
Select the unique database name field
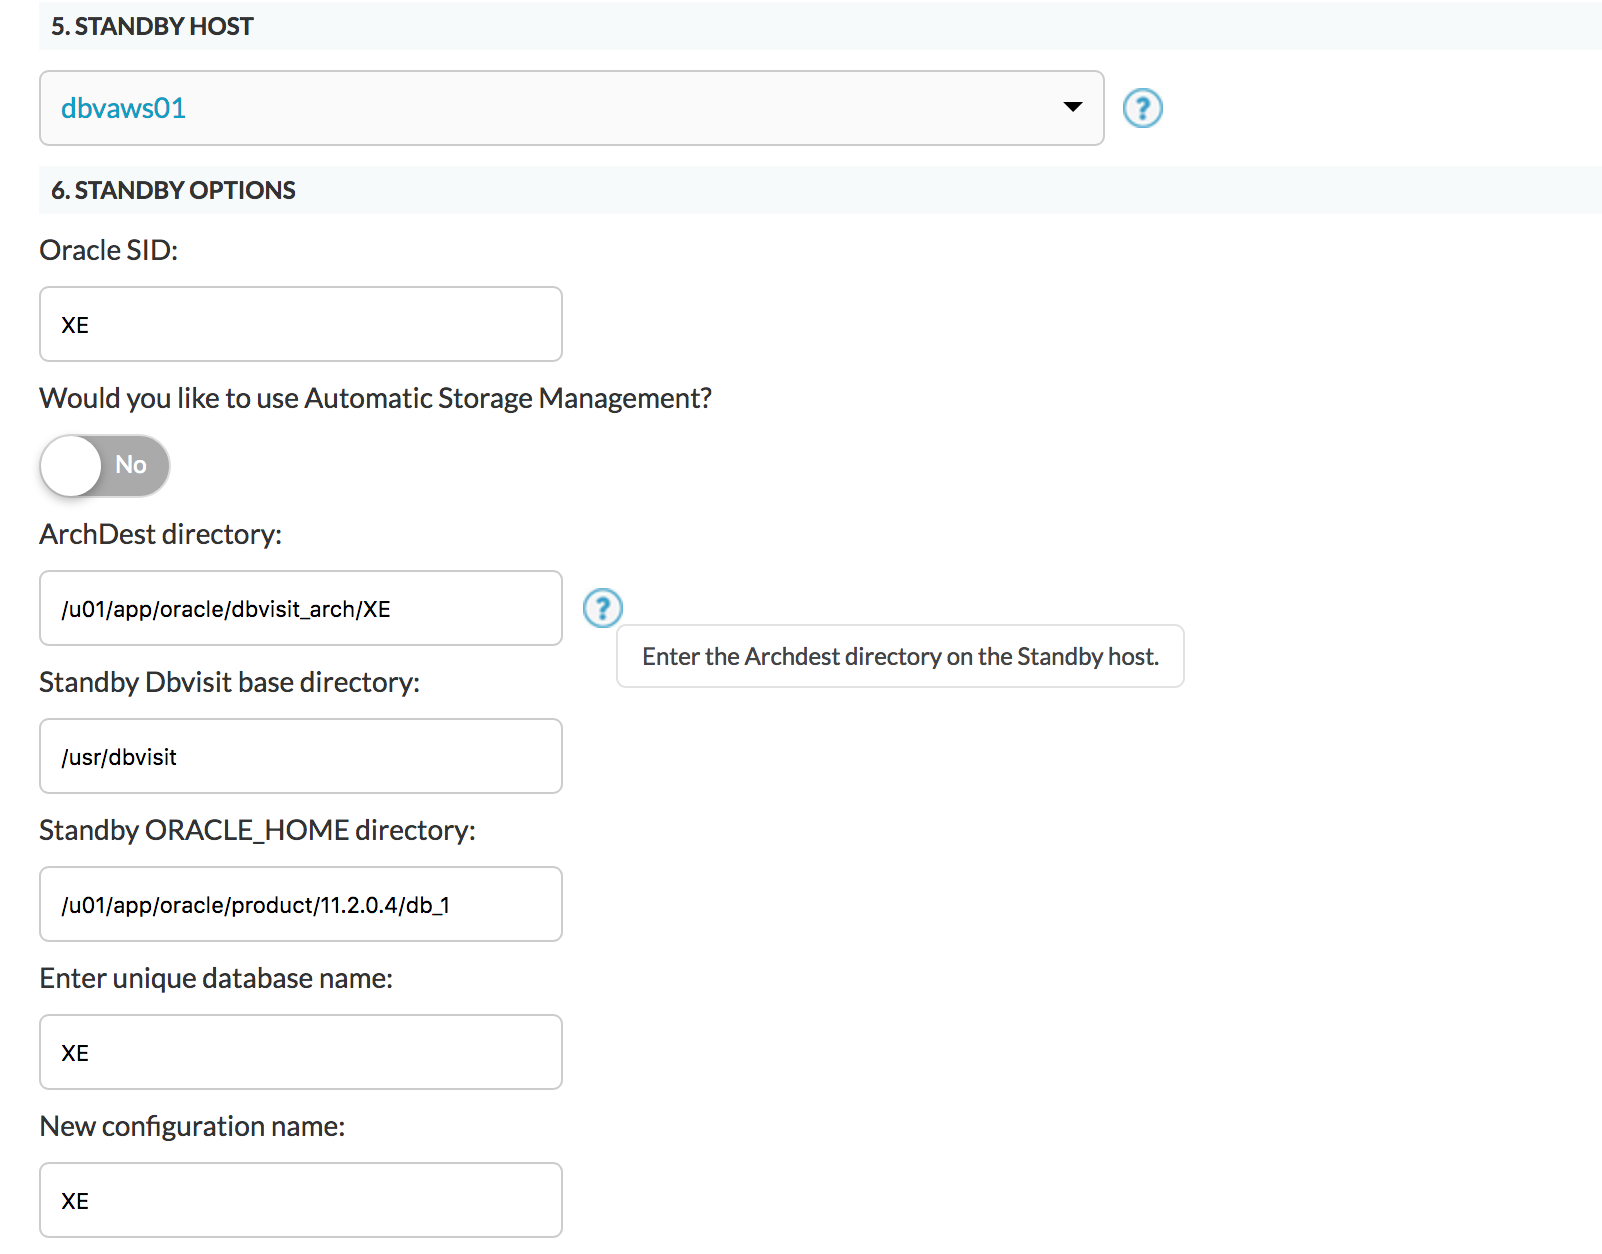301,1052
